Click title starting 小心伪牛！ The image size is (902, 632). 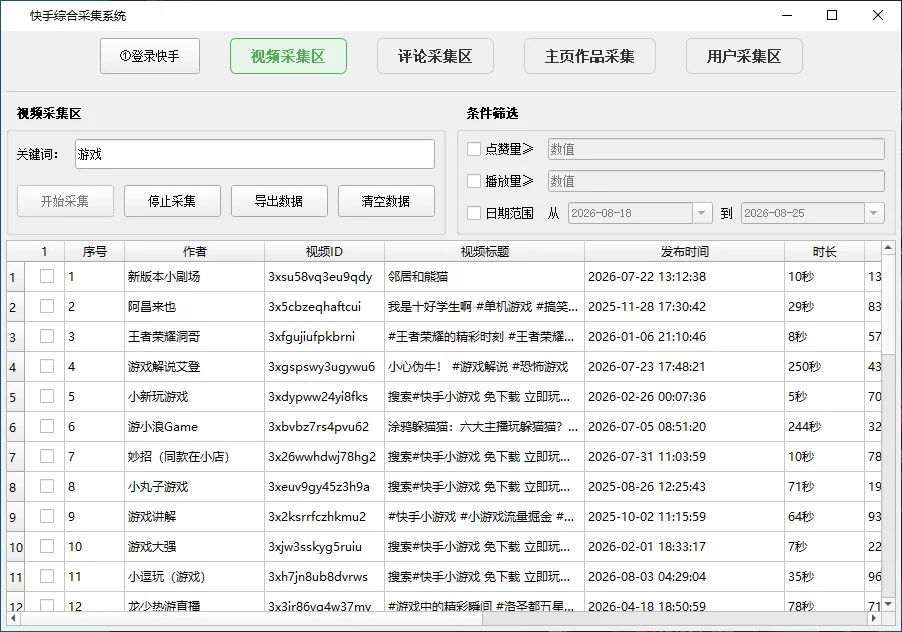(484, 366)
